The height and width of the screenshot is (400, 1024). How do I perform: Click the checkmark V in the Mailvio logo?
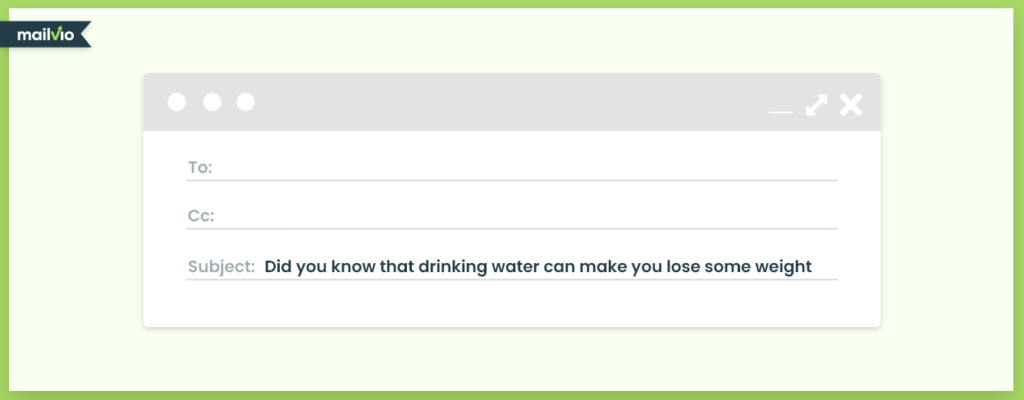pos(57,33)
